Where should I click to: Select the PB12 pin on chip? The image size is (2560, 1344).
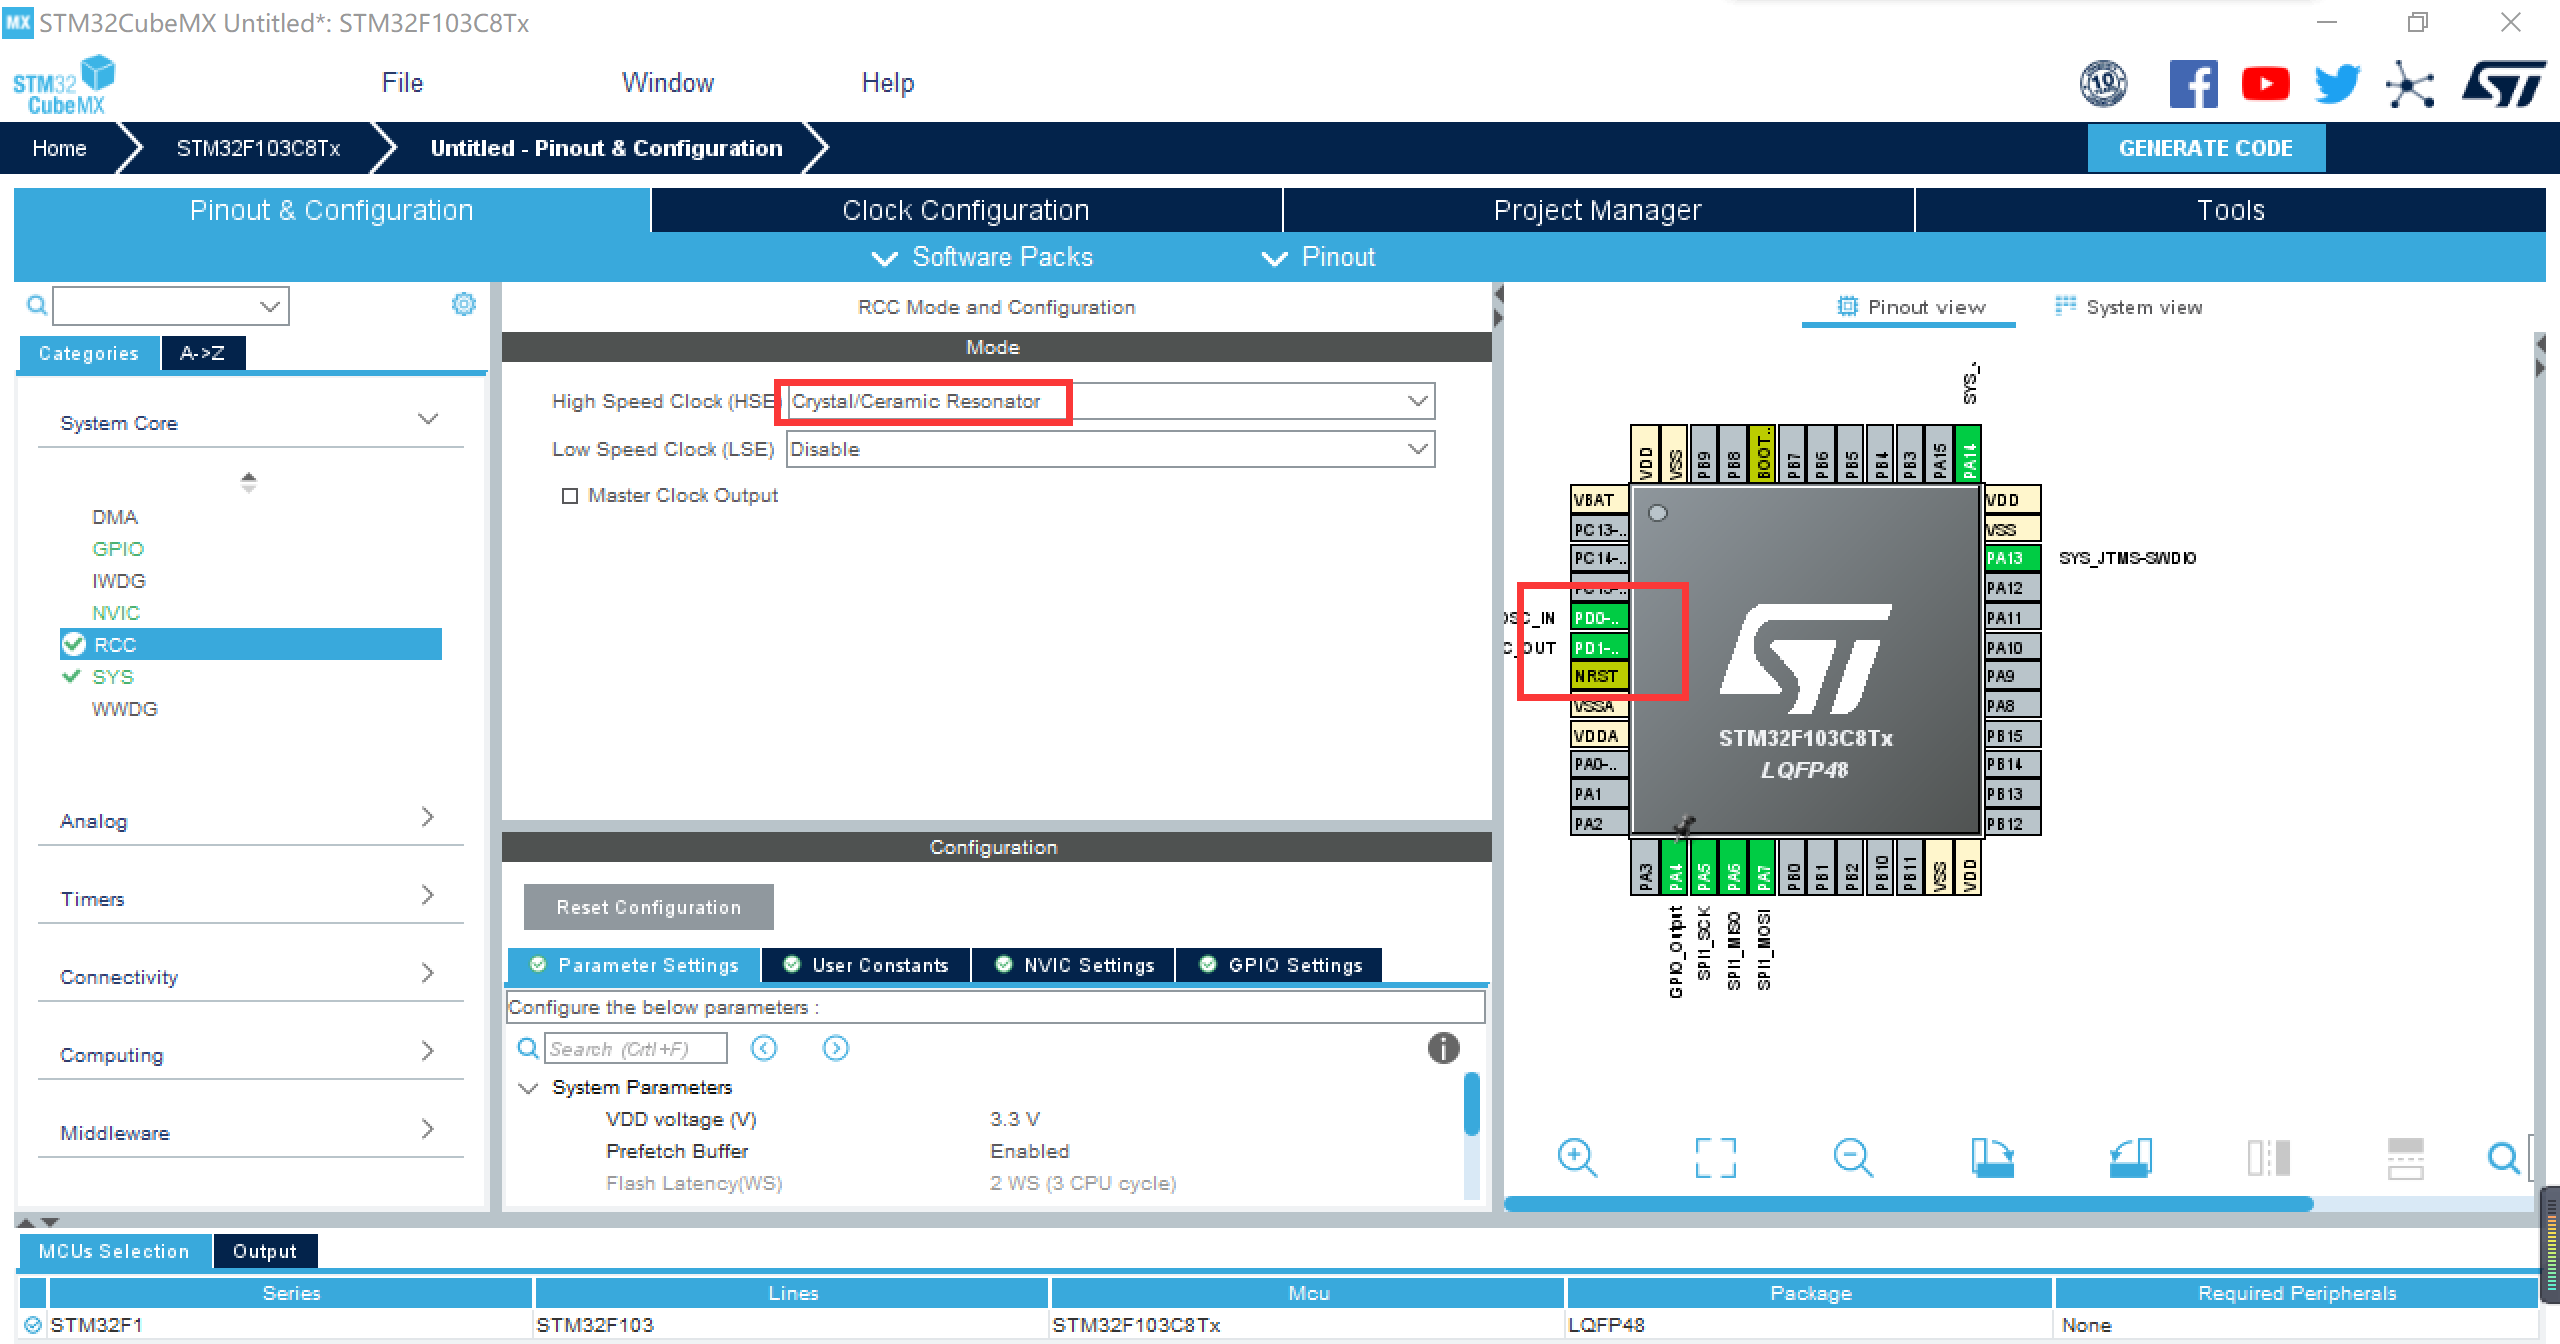[x=2012, y=824]
